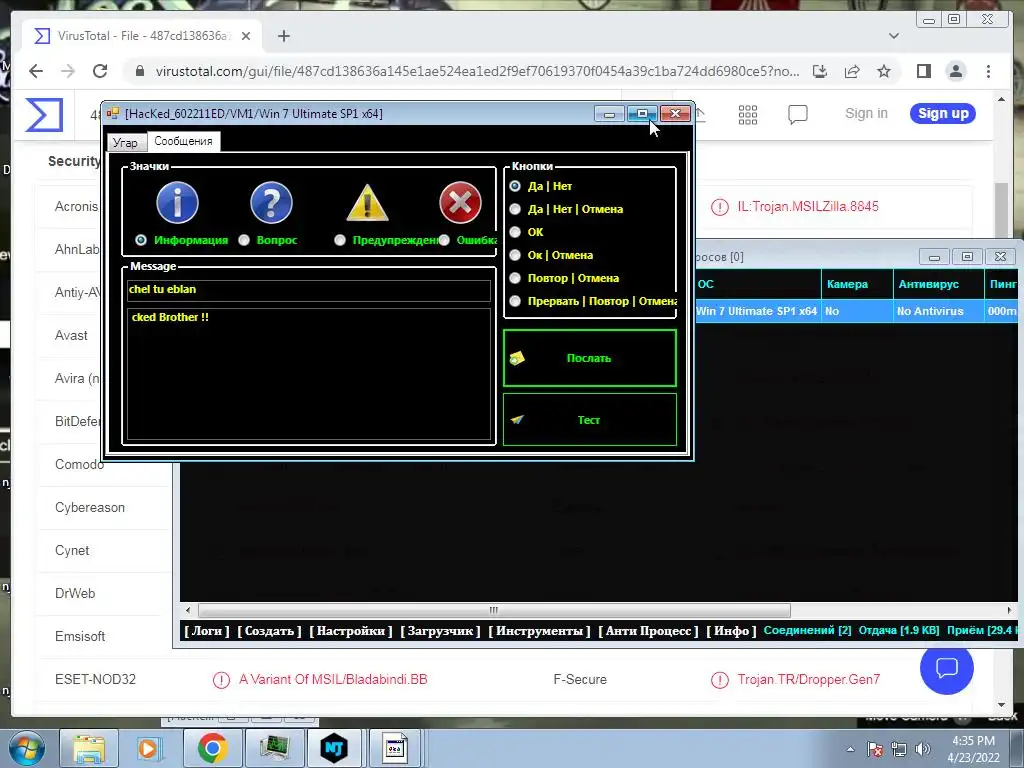Open a new Chrome tab
Viewport: 1024px width, 768px height.
[x=283, y=36]
